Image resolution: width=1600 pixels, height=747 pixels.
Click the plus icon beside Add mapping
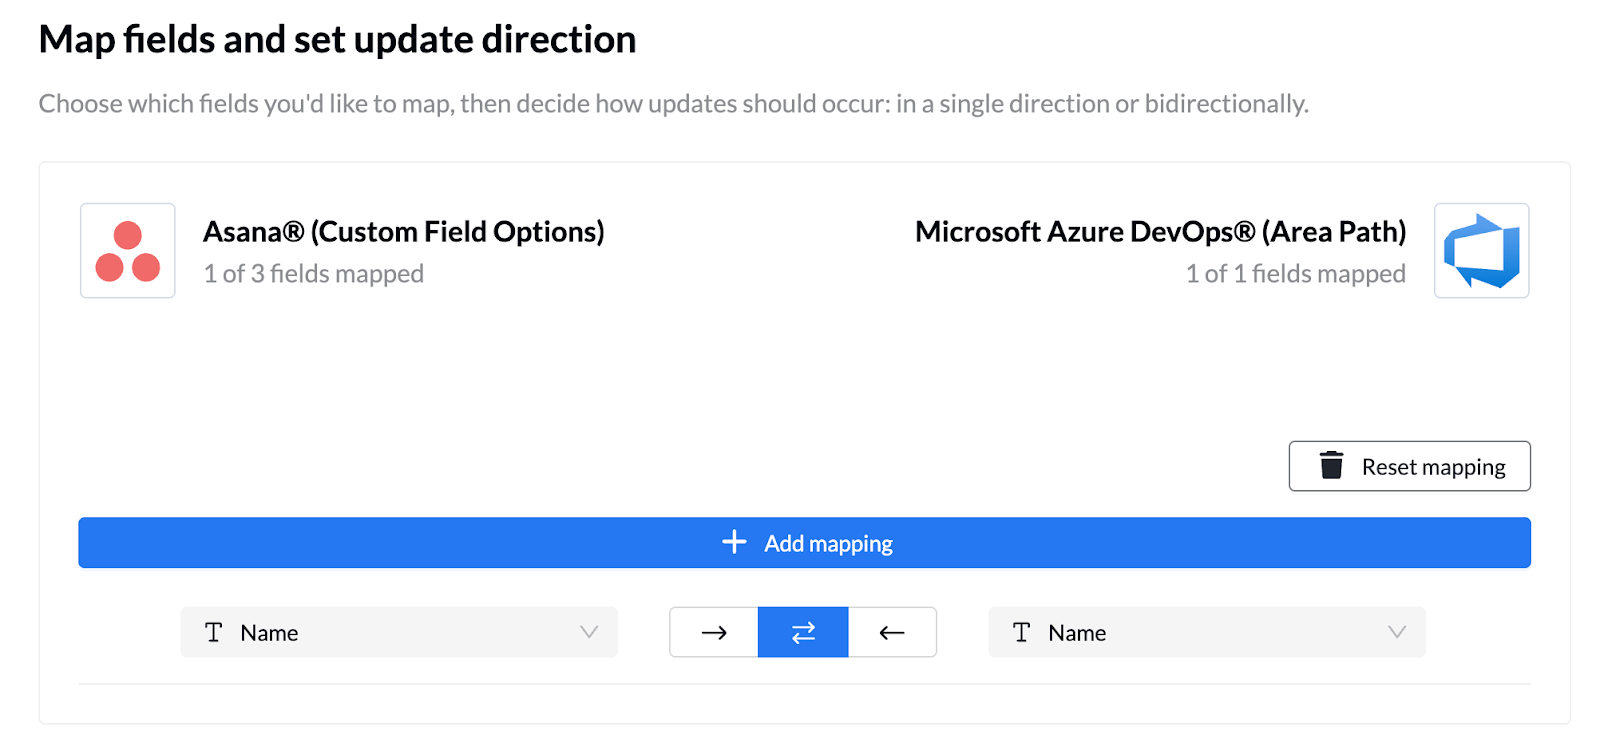click(x=734, y=542)
